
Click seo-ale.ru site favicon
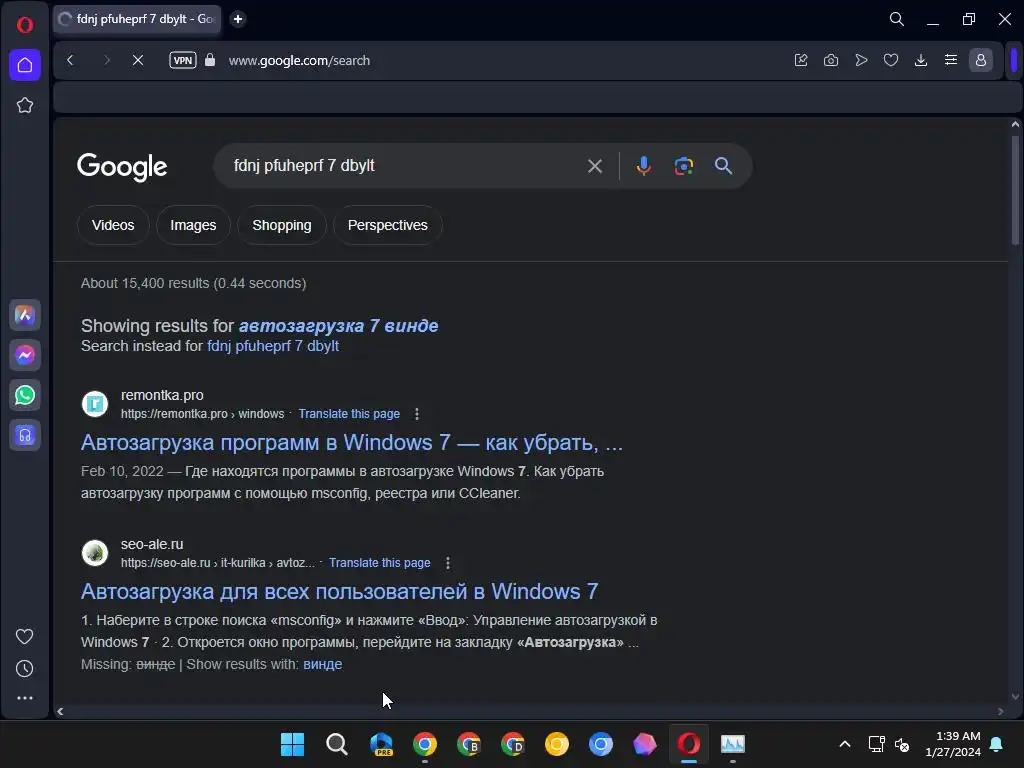[x=95, y=552]
